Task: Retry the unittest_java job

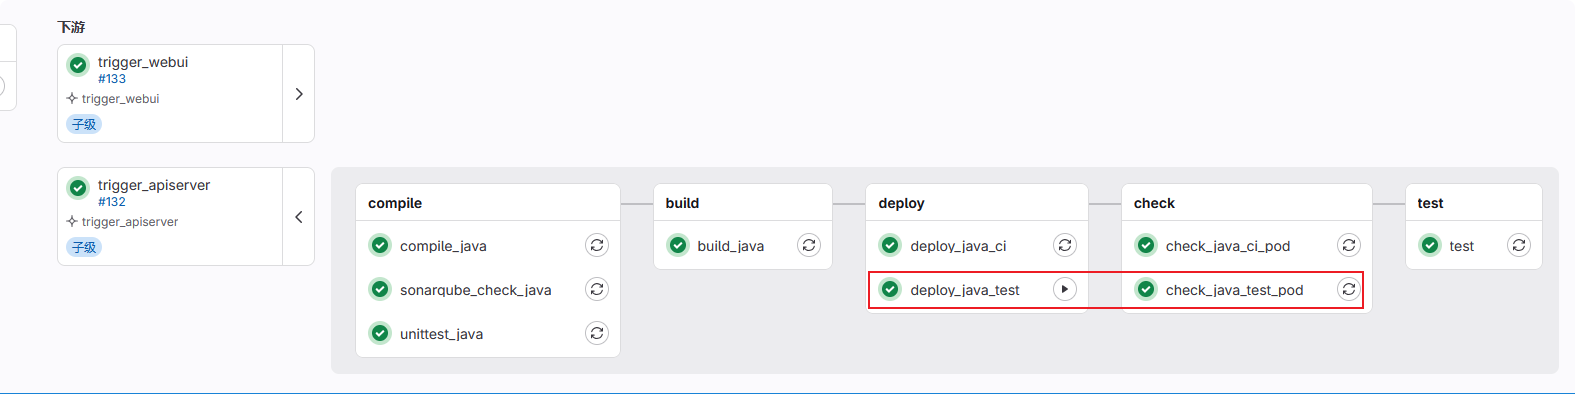Action: [597, 333]
